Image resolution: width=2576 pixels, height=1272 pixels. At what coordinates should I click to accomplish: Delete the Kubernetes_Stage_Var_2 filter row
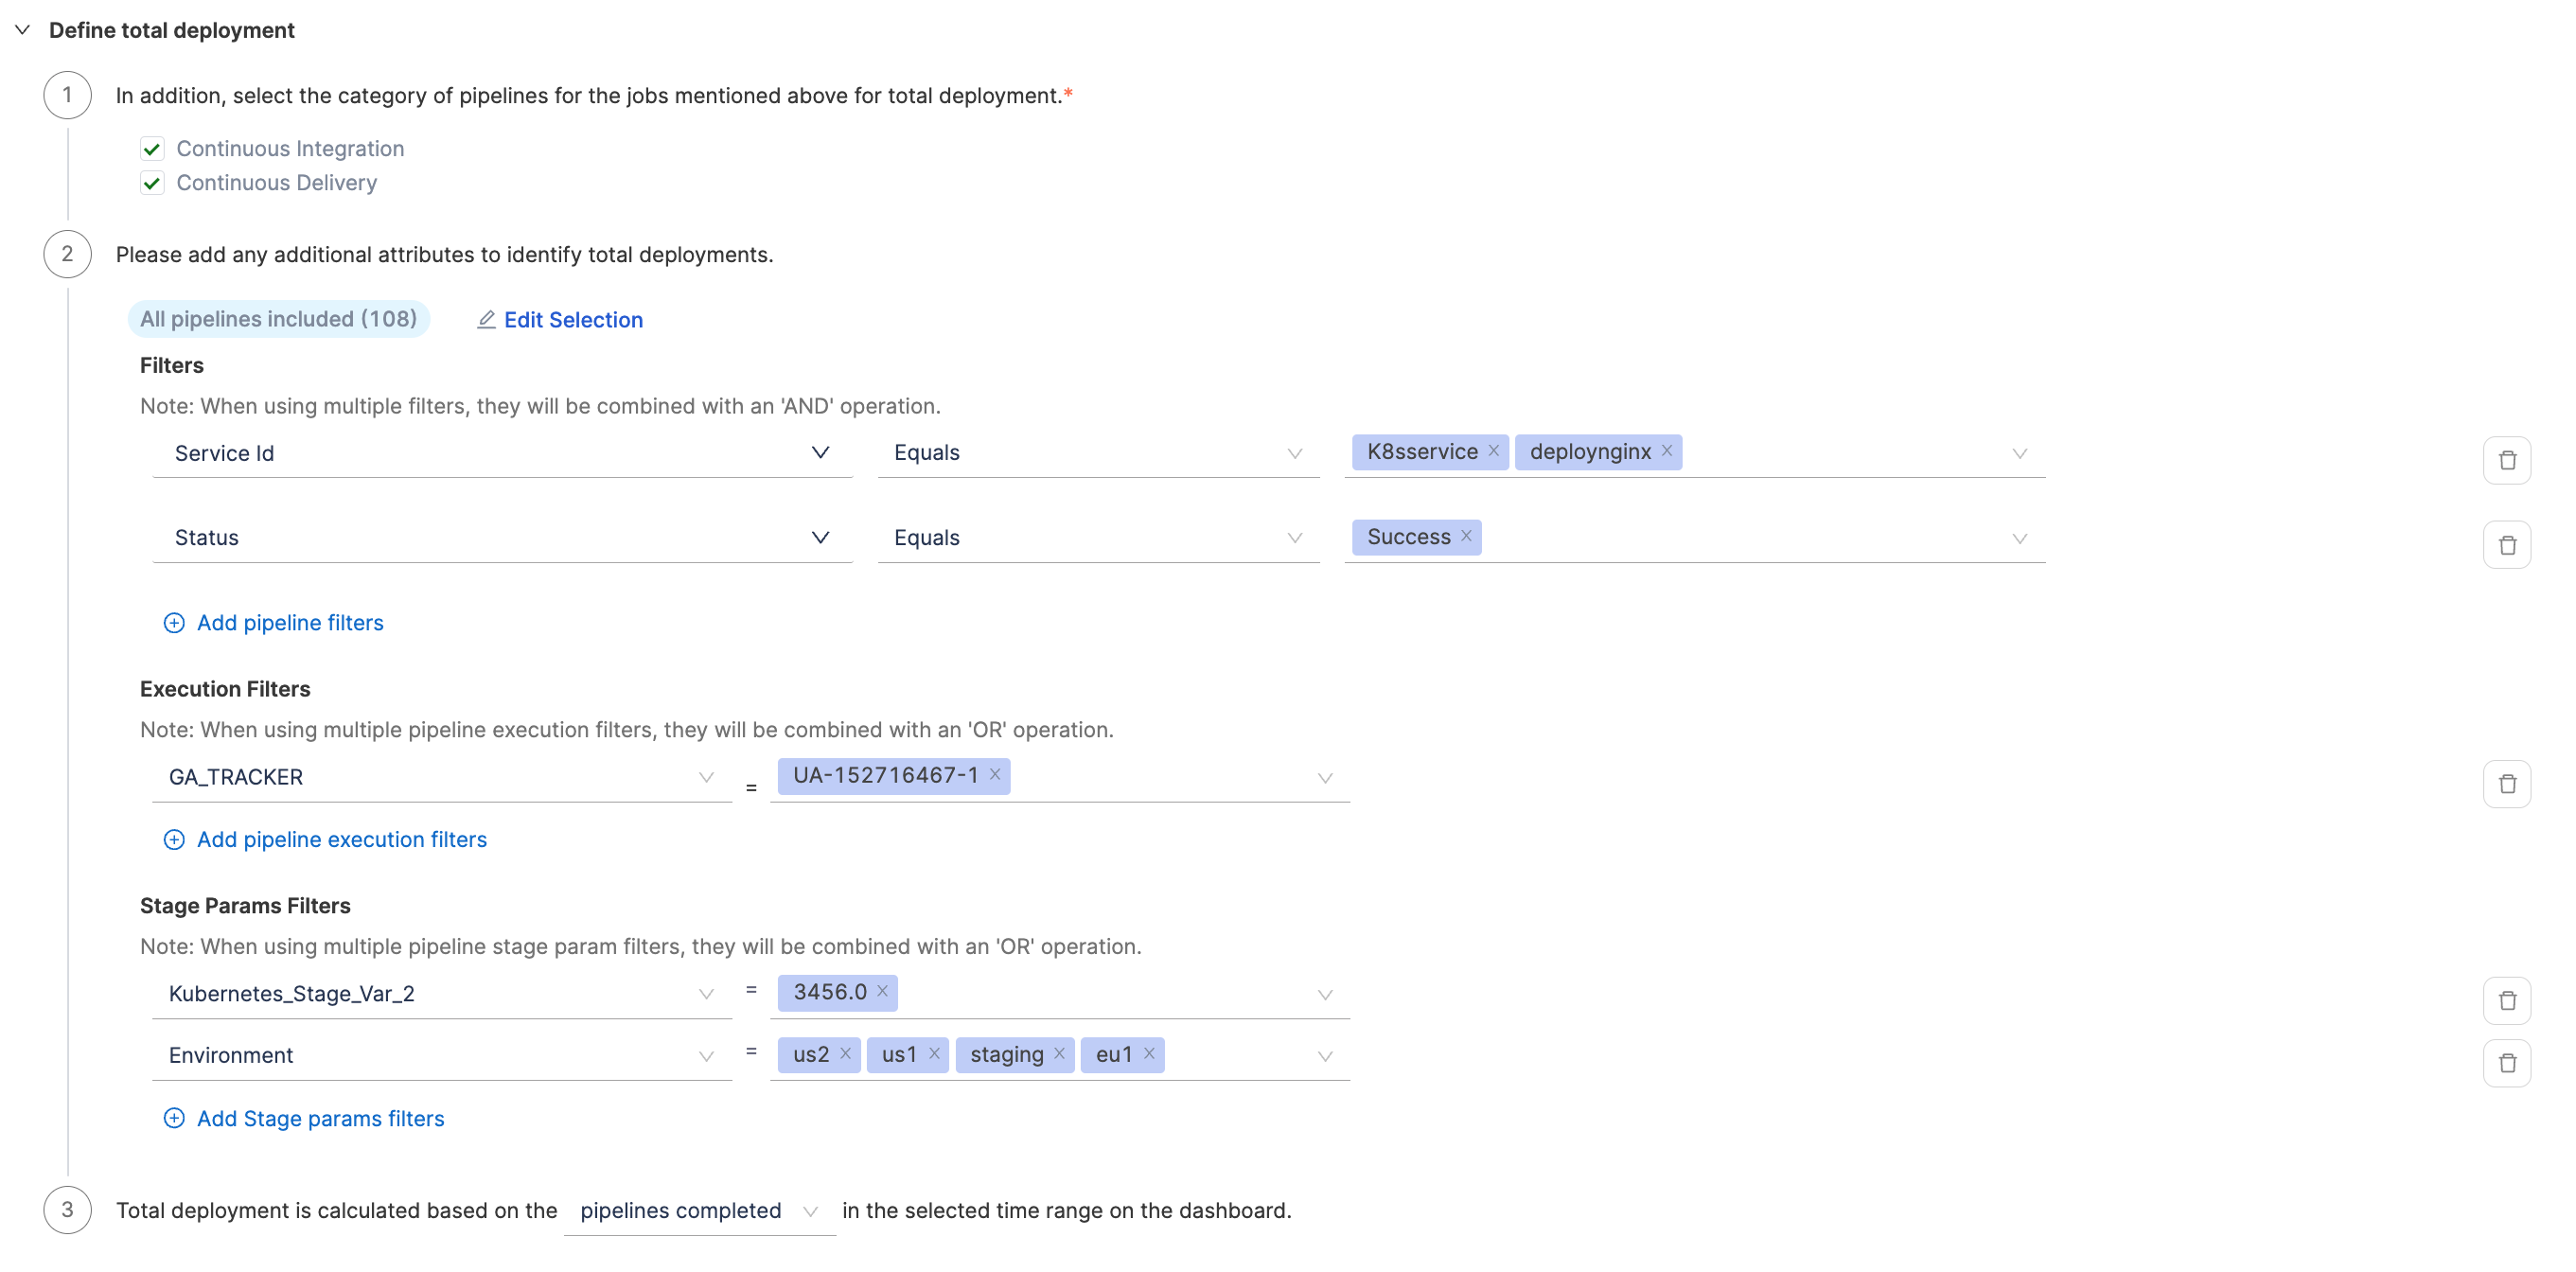2506,1001
